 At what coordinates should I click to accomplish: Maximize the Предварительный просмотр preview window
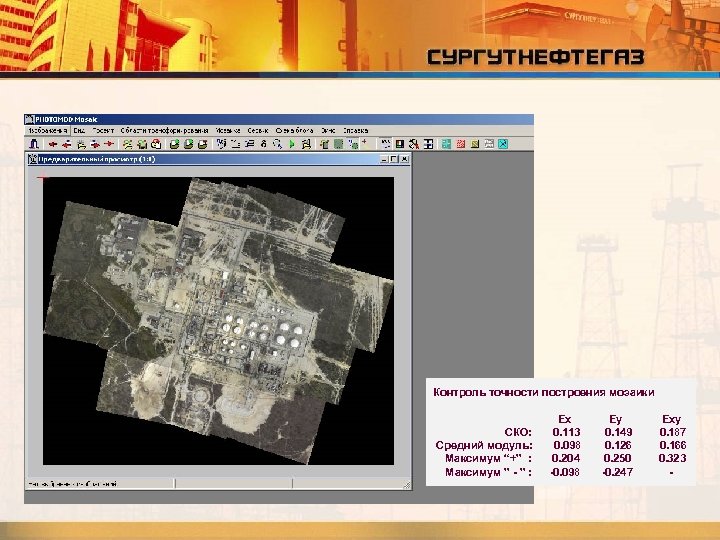coord(394,159)
